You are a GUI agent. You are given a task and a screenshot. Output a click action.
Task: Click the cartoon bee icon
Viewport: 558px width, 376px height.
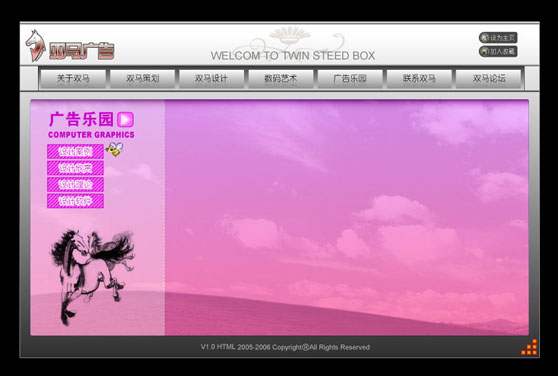[115, 149]
